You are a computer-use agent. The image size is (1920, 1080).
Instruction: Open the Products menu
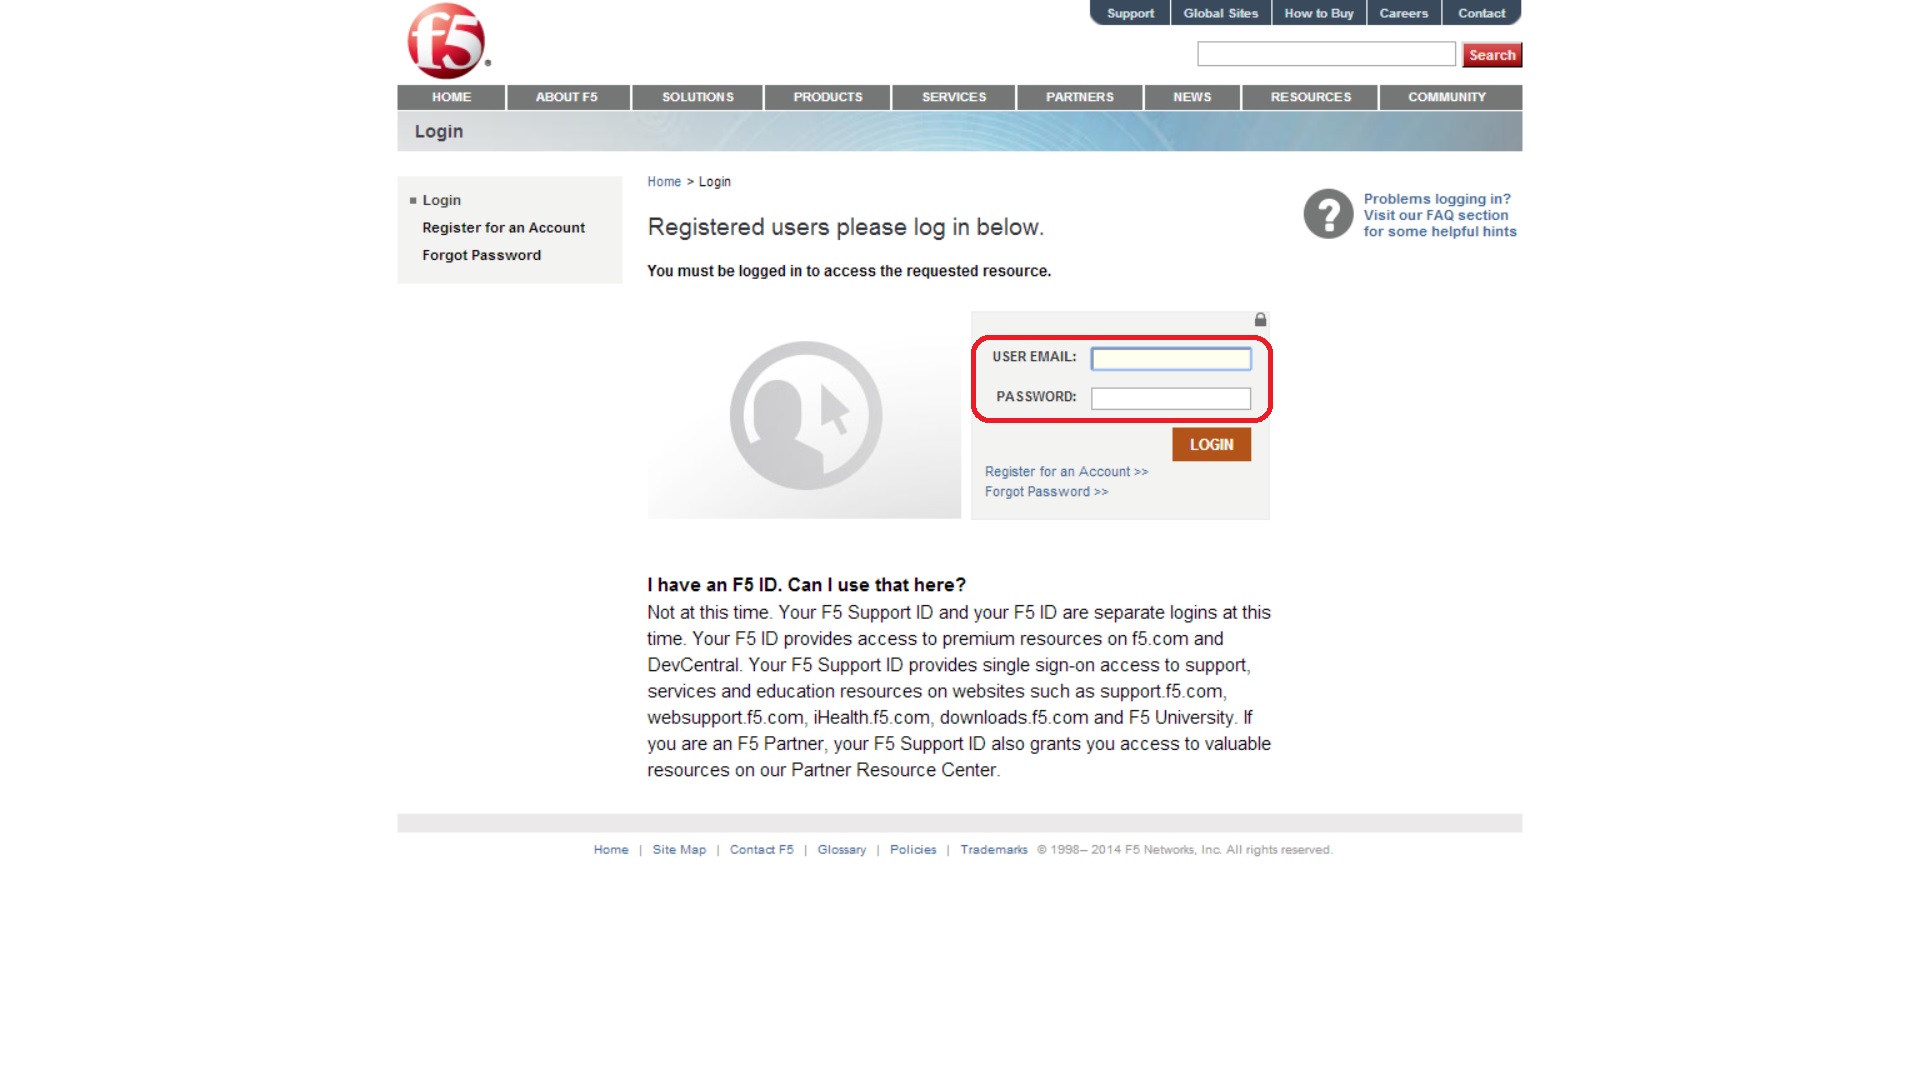[x=827, y=97]
